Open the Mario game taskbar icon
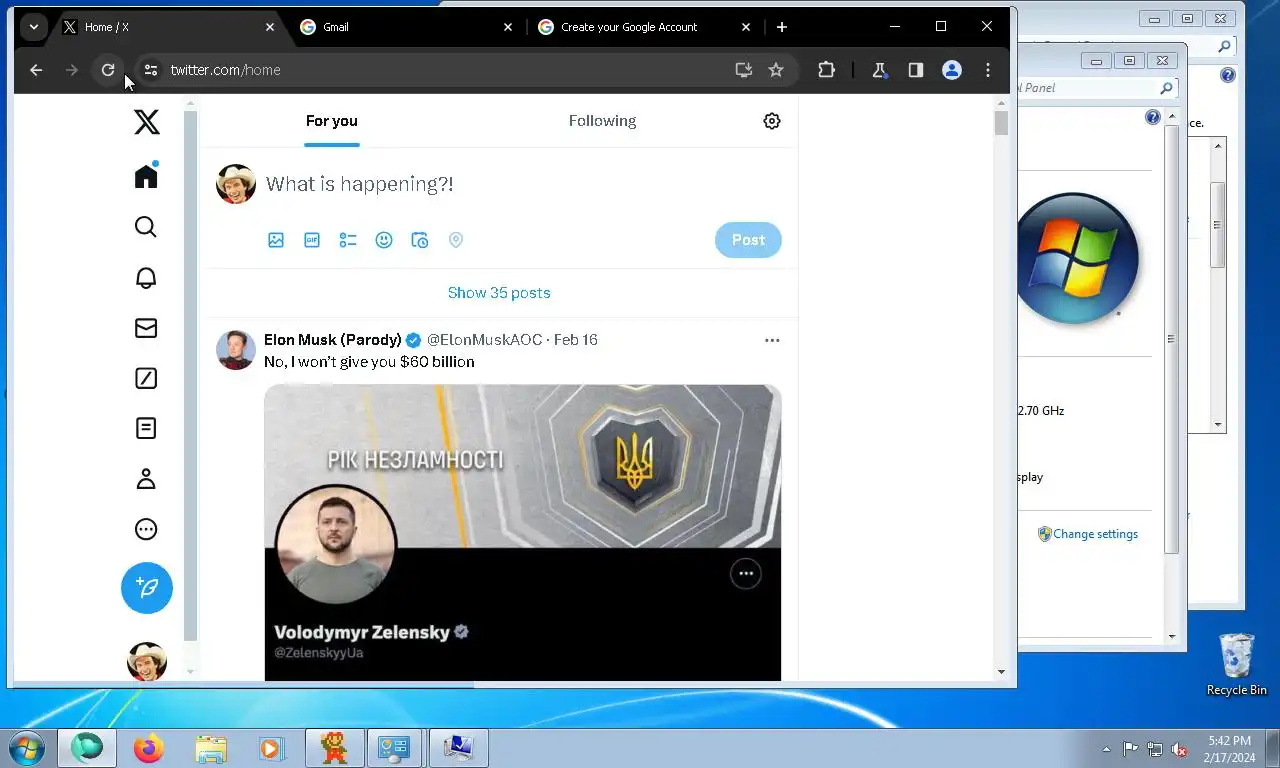The image size is (1280, 768). point(334,748)
